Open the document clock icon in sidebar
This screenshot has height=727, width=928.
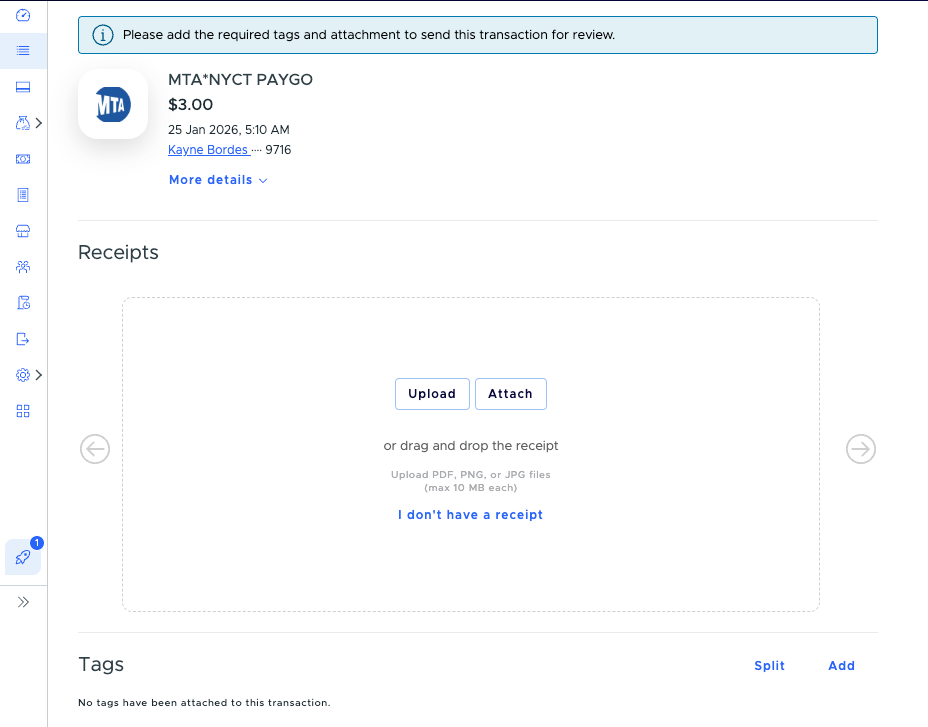point(23,303)
